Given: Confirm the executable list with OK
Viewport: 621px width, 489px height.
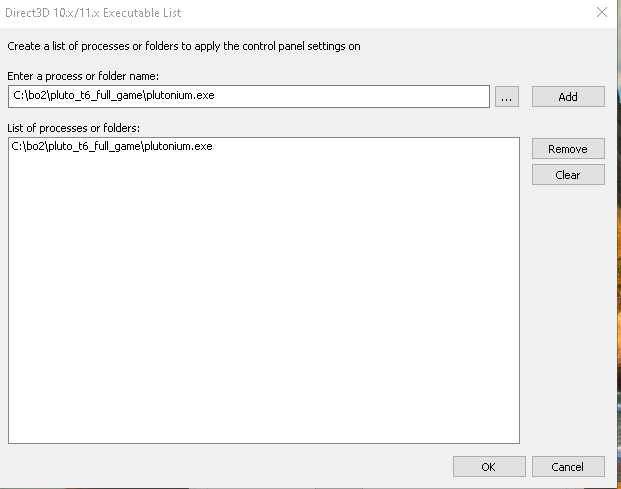Looking at the screenshot, I should click(489, 467).
